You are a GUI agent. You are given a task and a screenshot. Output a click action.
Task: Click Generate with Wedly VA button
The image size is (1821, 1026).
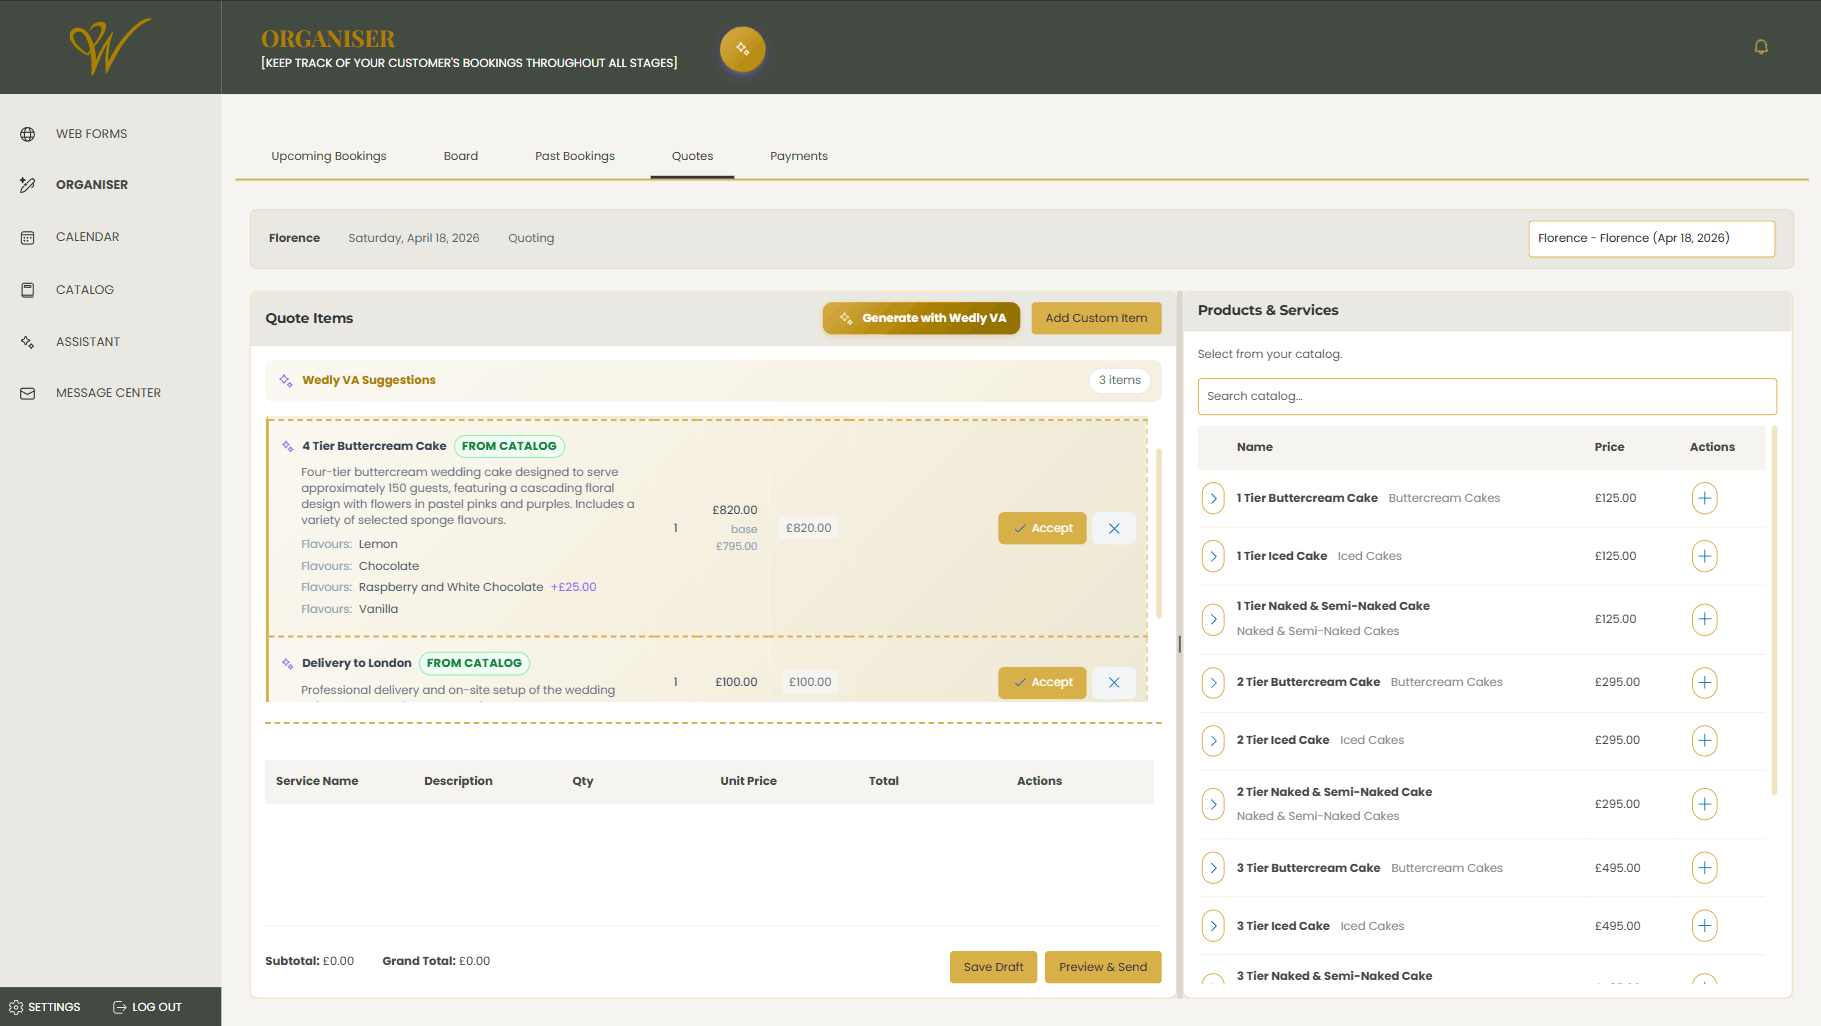pos(921,318)
